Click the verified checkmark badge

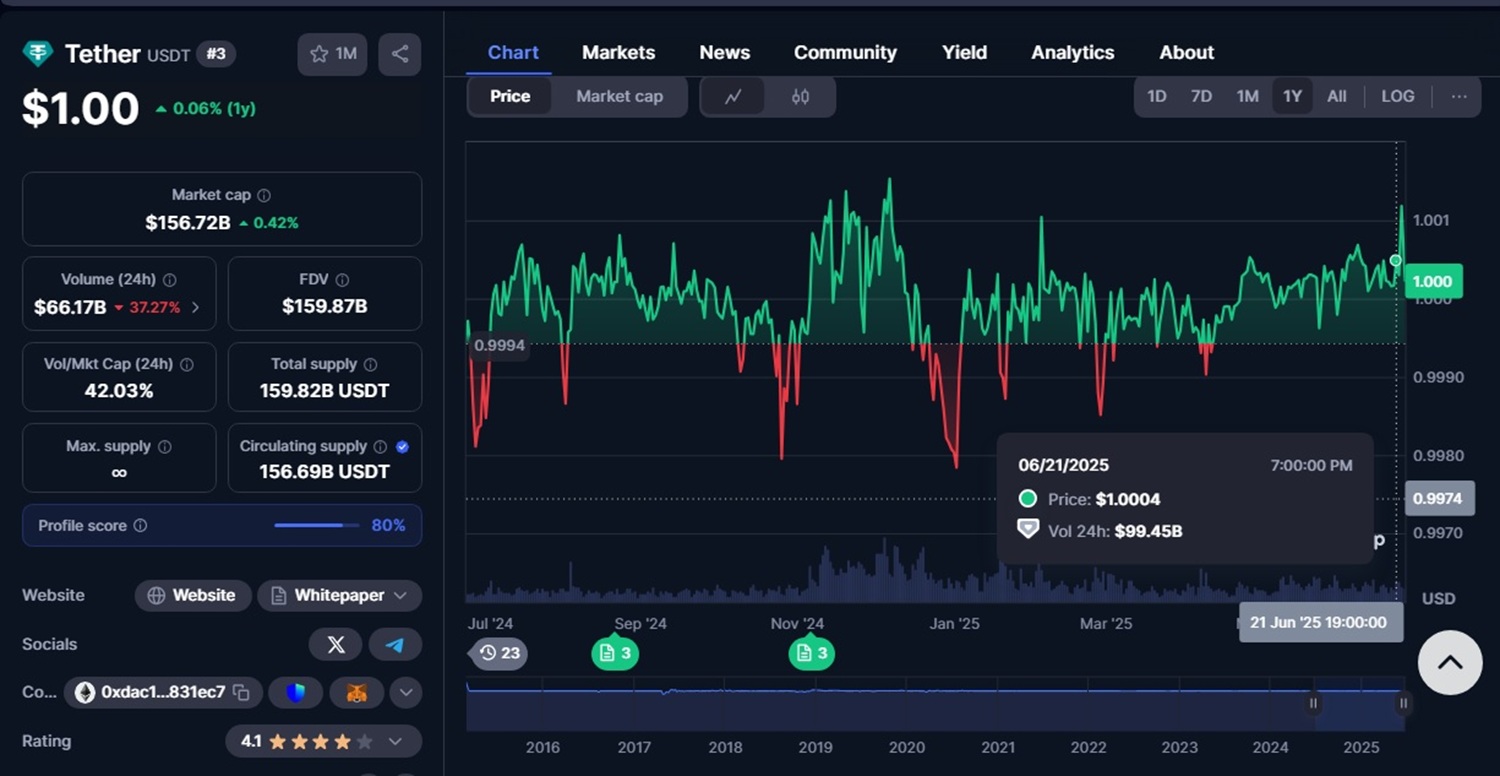pyautogui.click(x=402, y=447)
